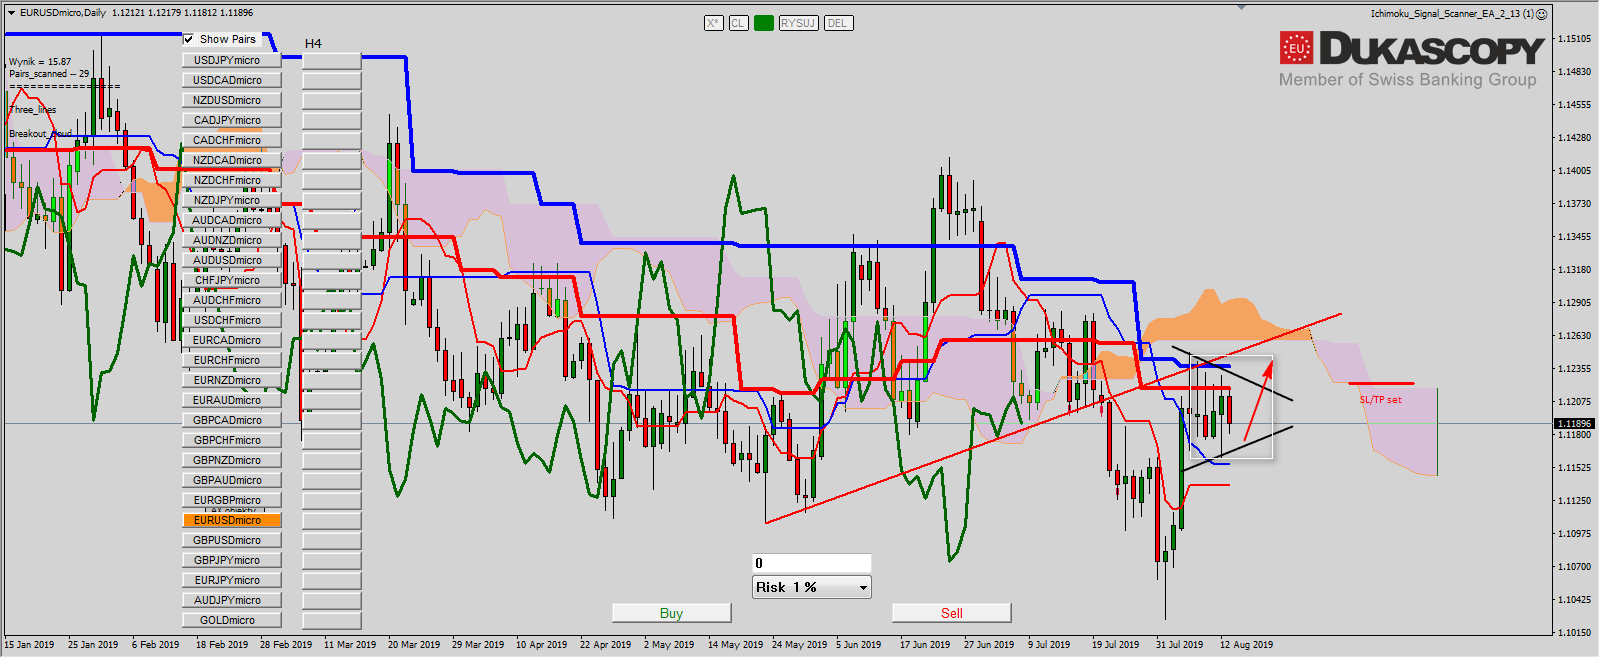
Task: Open the EURUSDmicro chart title dropdown arrow
Action: [x=12, y=13]
